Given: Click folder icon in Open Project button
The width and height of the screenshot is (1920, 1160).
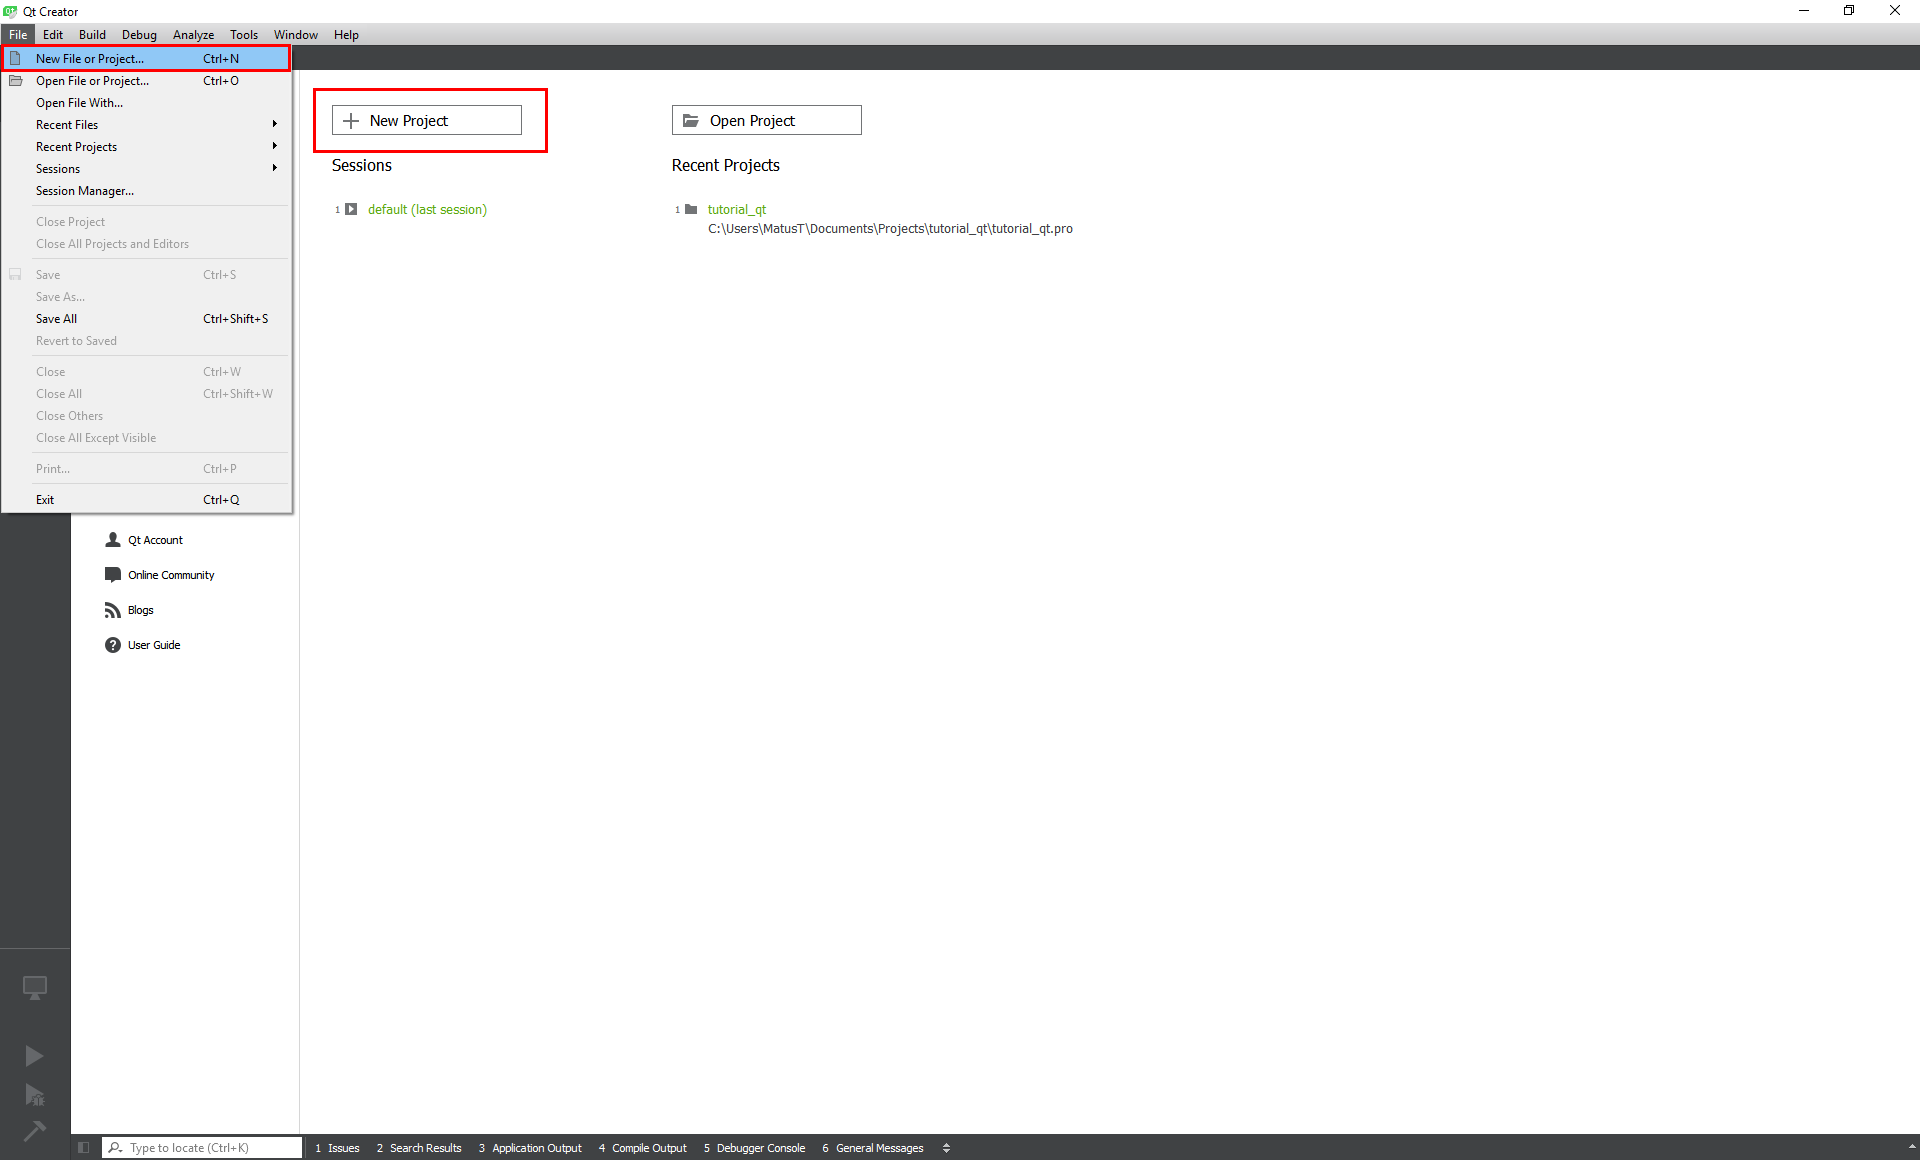Looking at the screenshot, I should point(691,121).
